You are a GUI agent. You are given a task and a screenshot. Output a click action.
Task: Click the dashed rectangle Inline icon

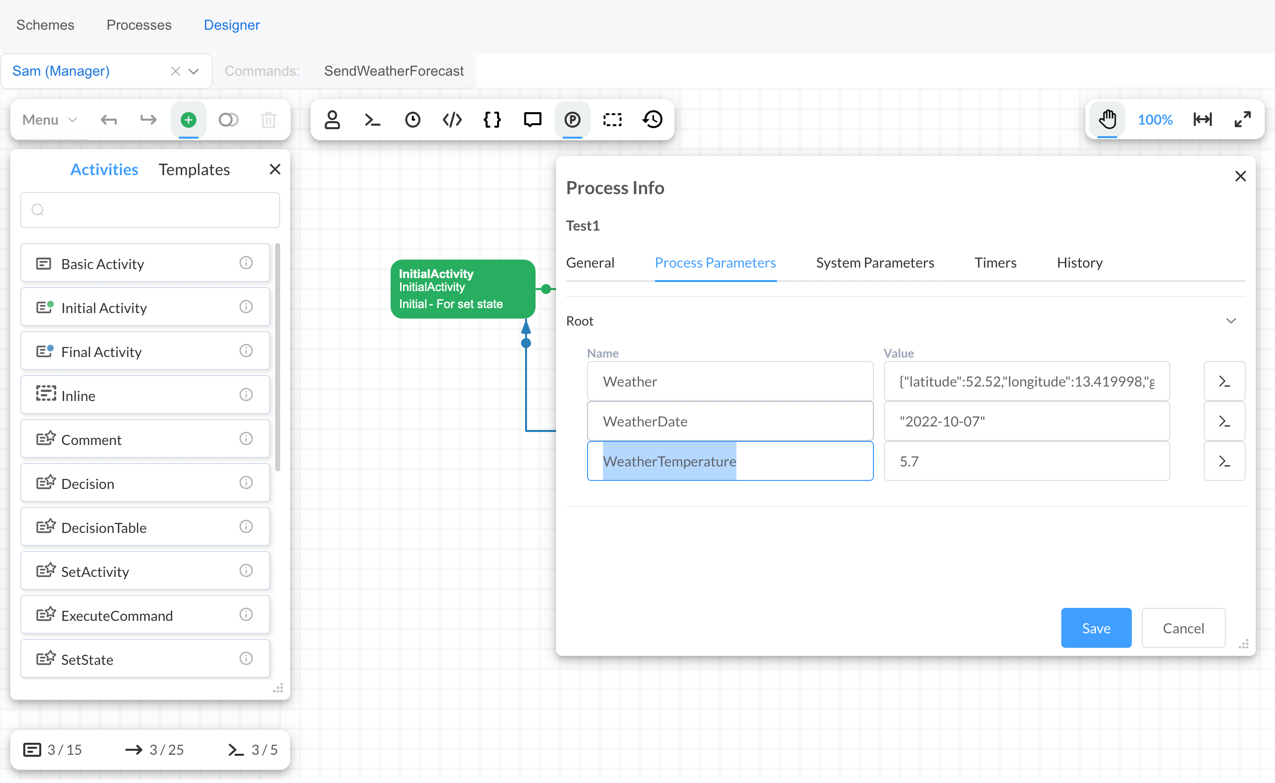point(612,120)
